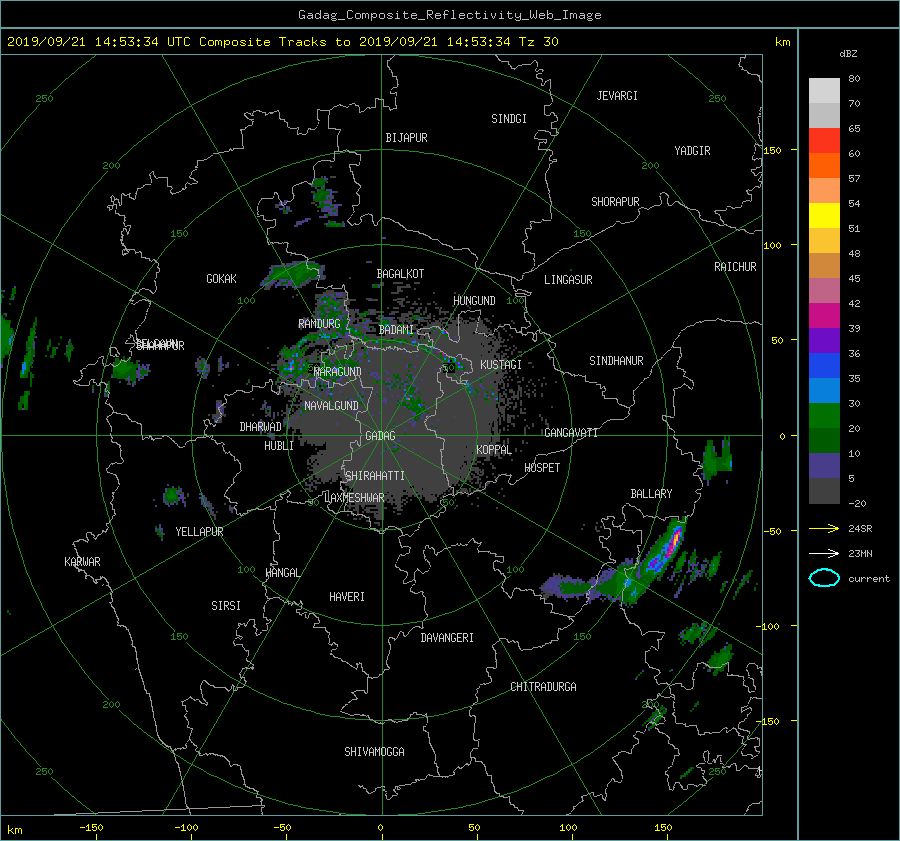Click the NAVALGUND city label
Viewport: 900px width, 841px height.
pyautogui.click(x=331, y=406)
